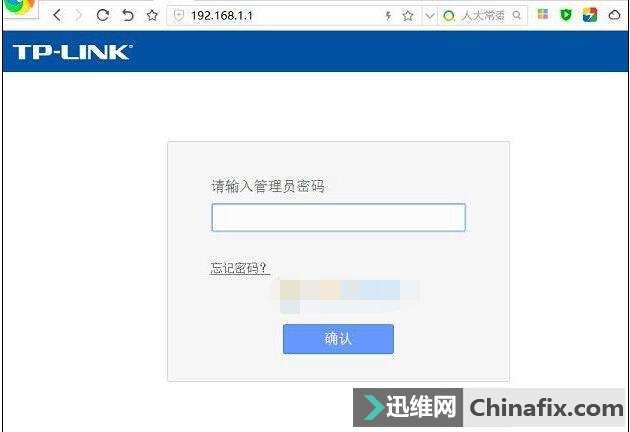Reload the page with the refresh icon
Viewport: 630px width, 432px height.
(102, 15)
